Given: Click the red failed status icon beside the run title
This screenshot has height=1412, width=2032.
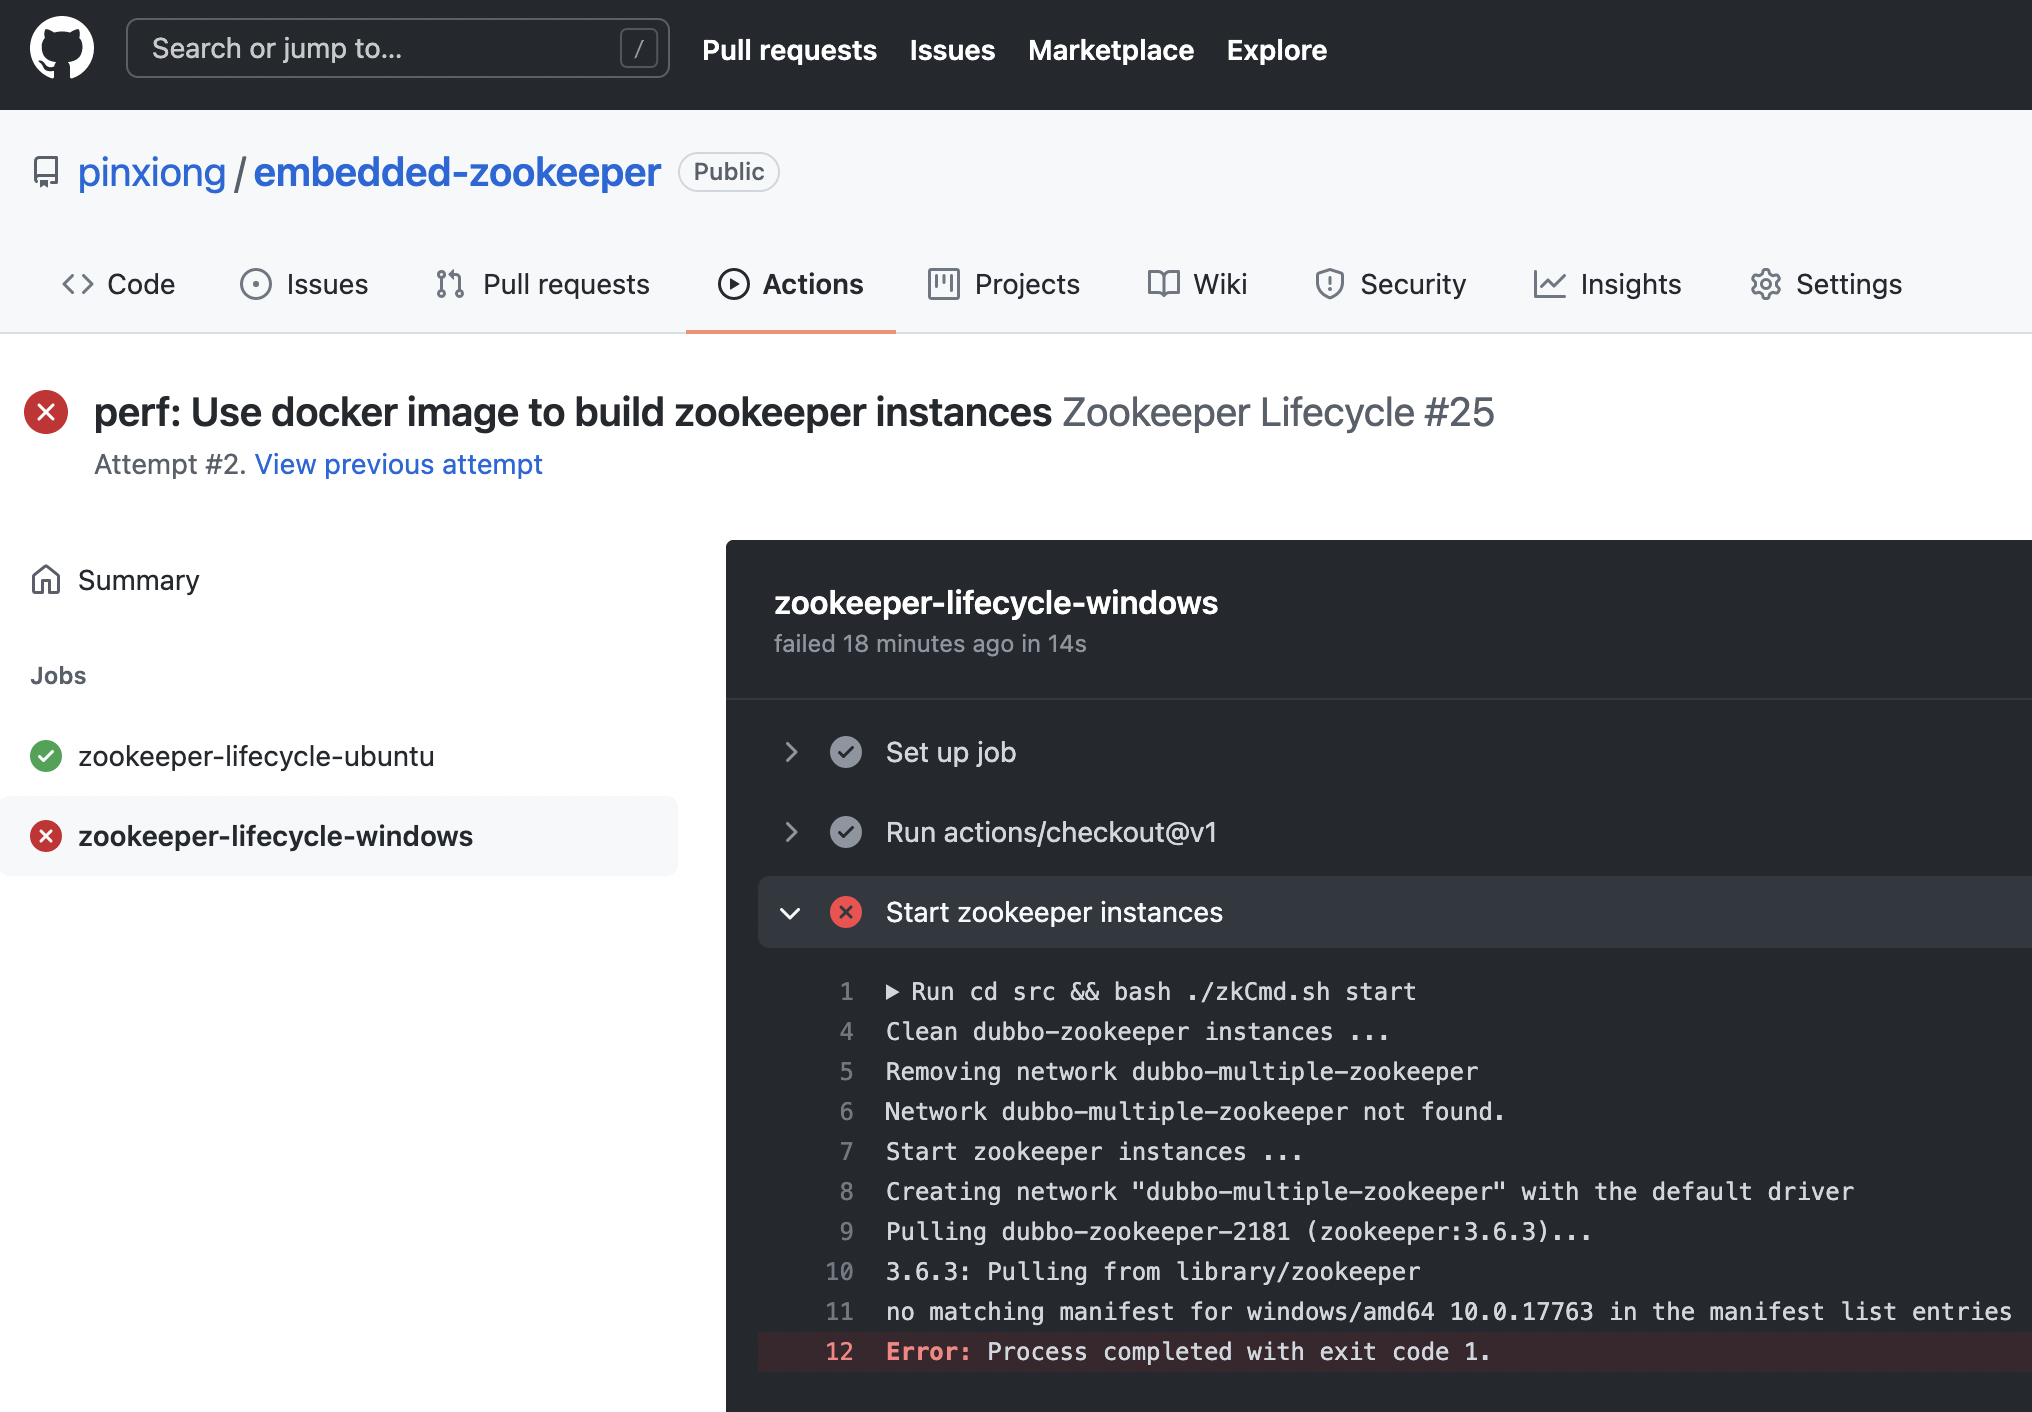Looking at the screenshot, I should (x=46, y=412).
